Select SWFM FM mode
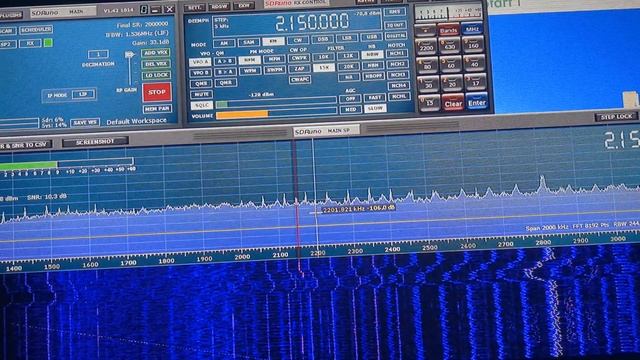The image size is (640, 360). tap(275, 70)
